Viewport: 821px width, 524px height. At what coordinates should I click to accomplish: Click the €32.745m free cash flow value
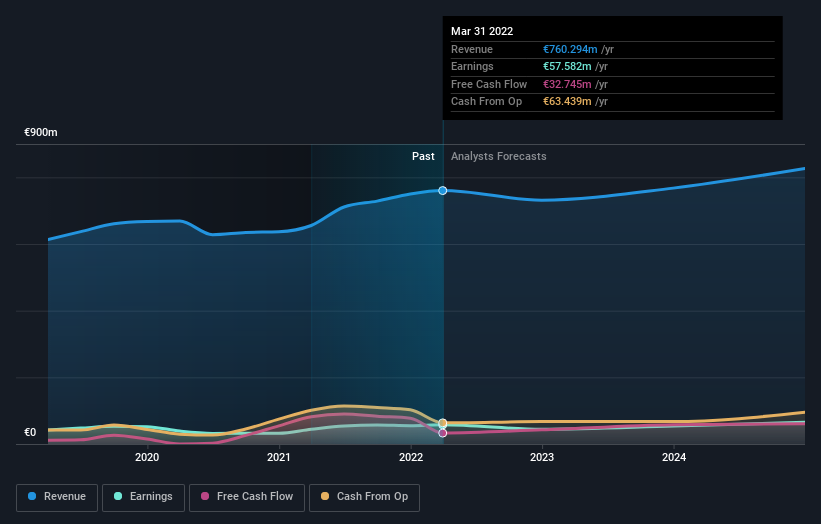coord(567,84)
